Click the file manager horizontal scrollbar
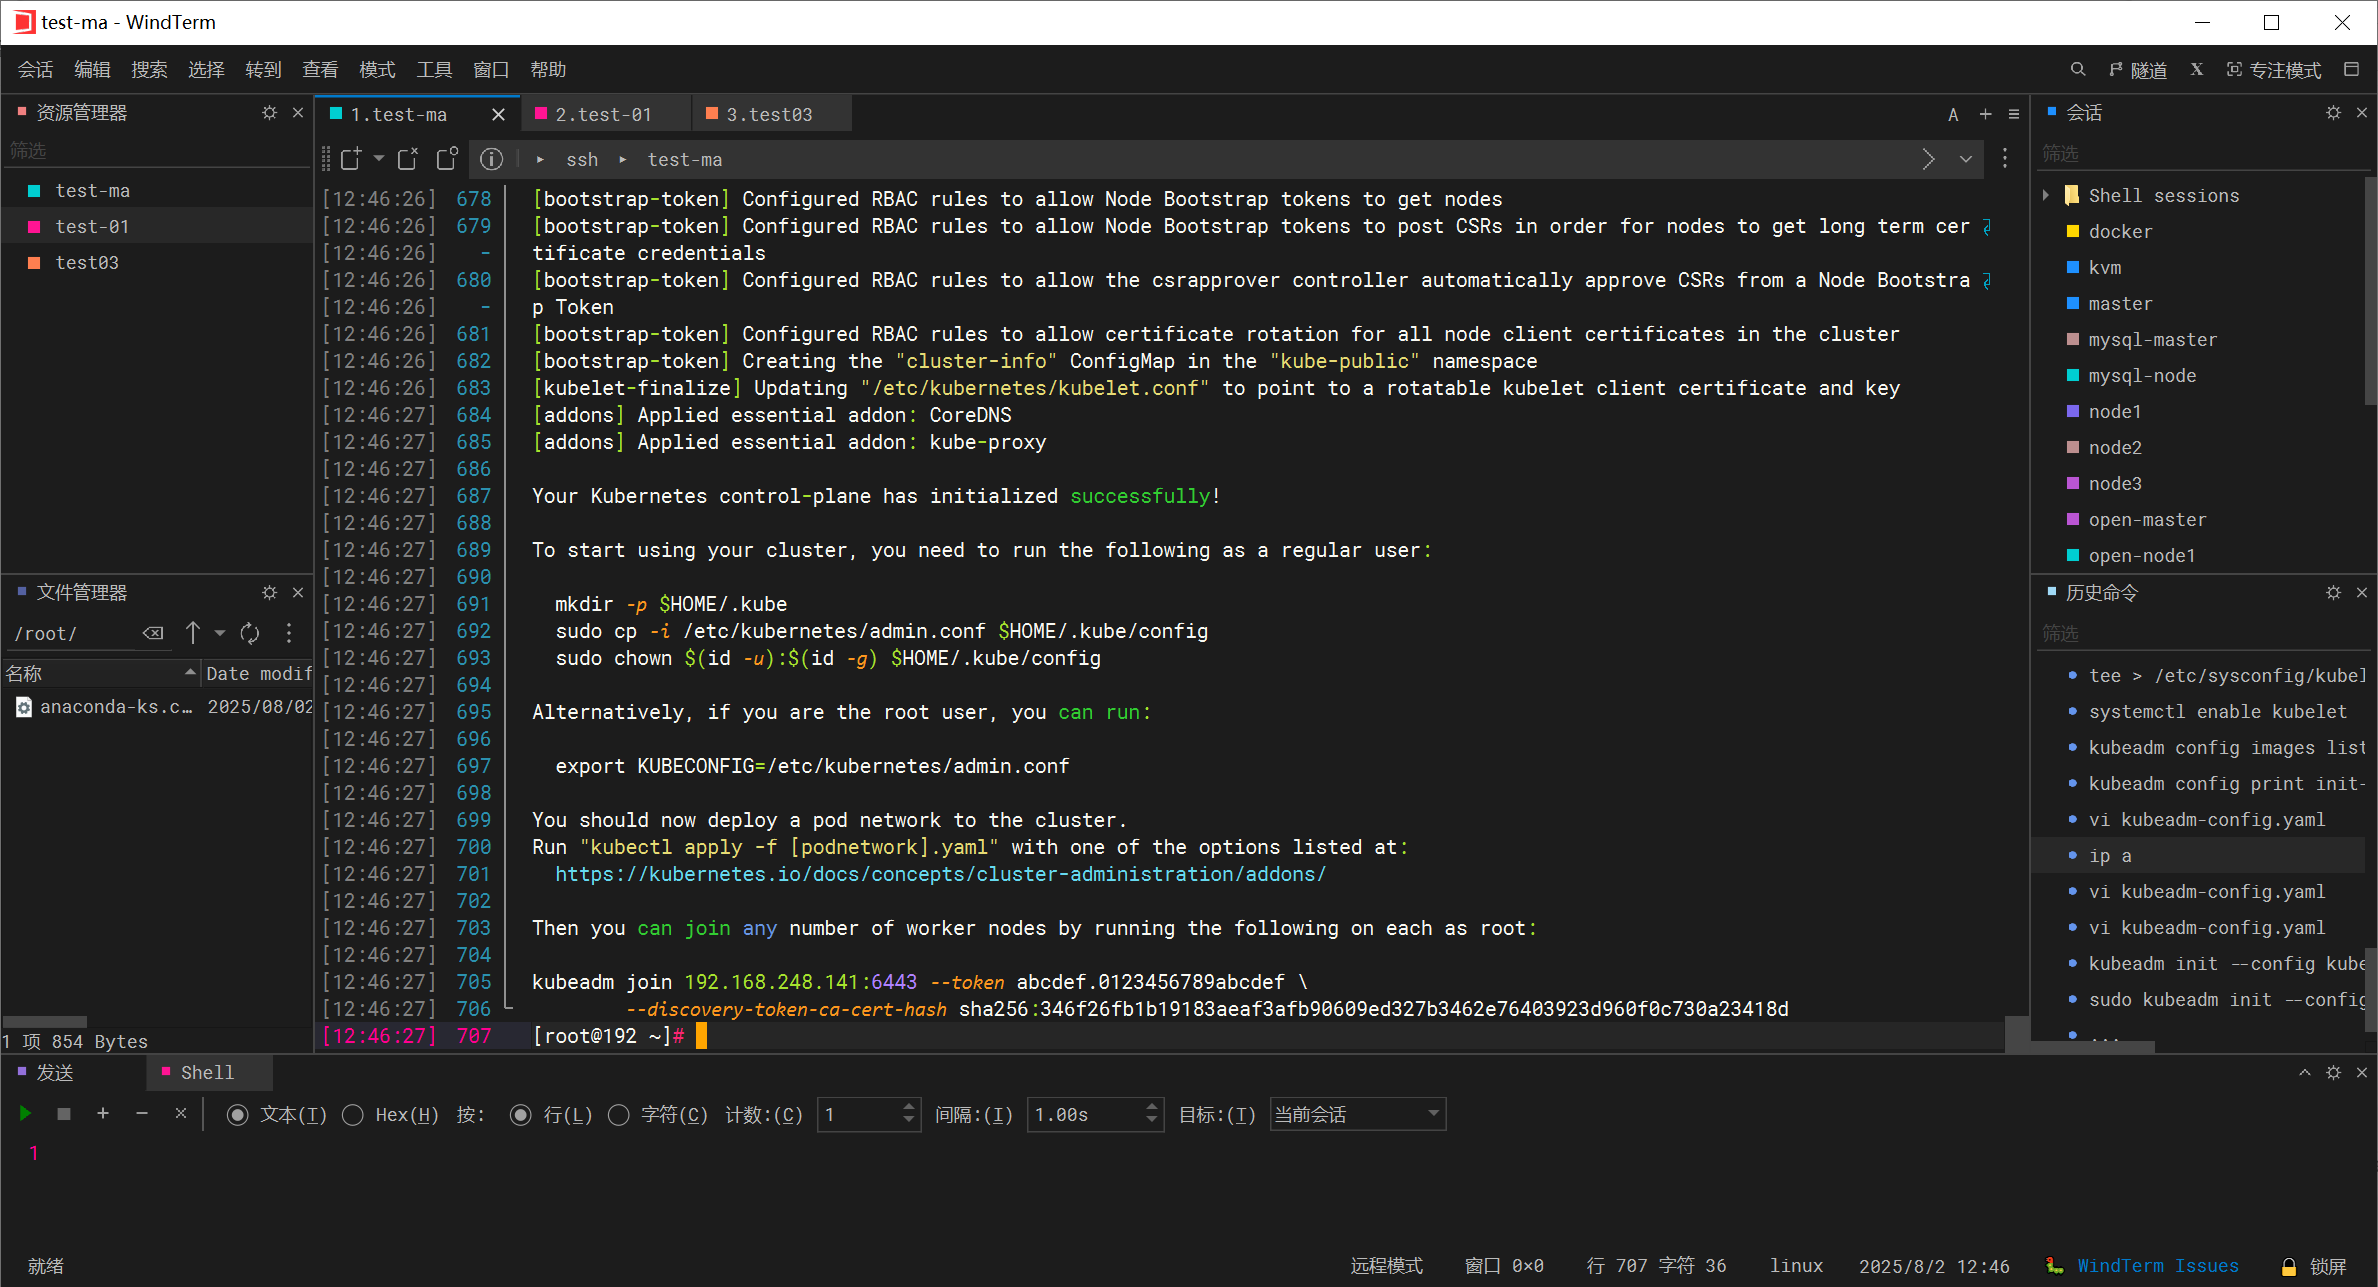 (45, 1021)
